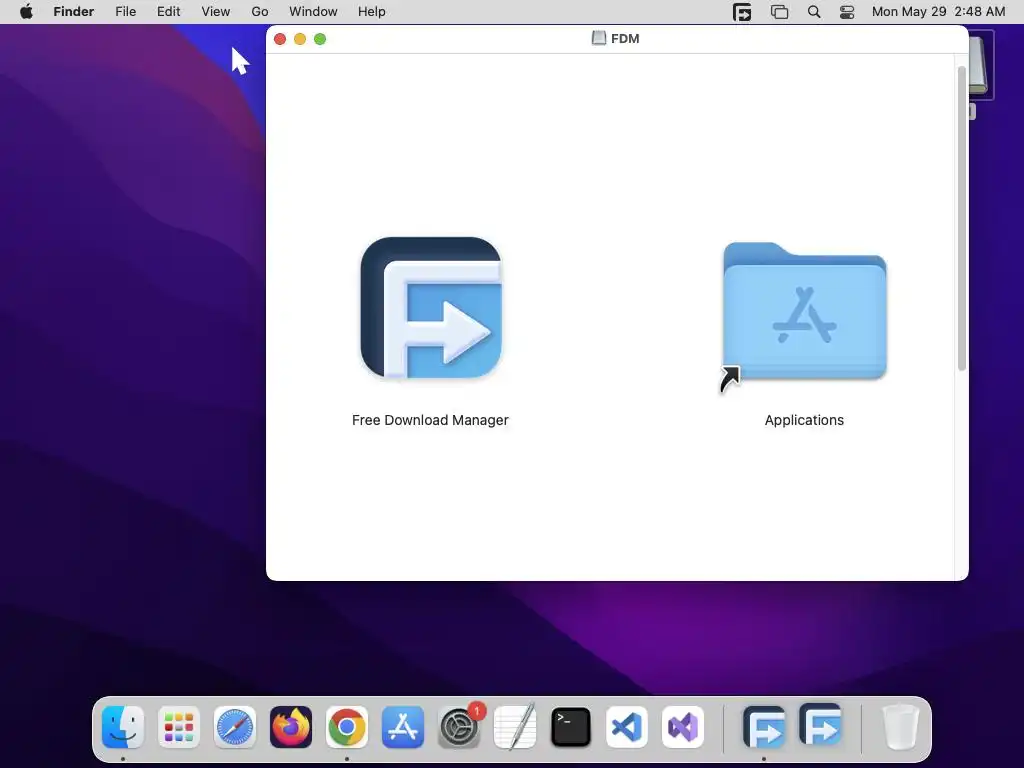The width and height of the screenshot is (1024, 768).
Task: Open the Apple menu
Action: 26,11
